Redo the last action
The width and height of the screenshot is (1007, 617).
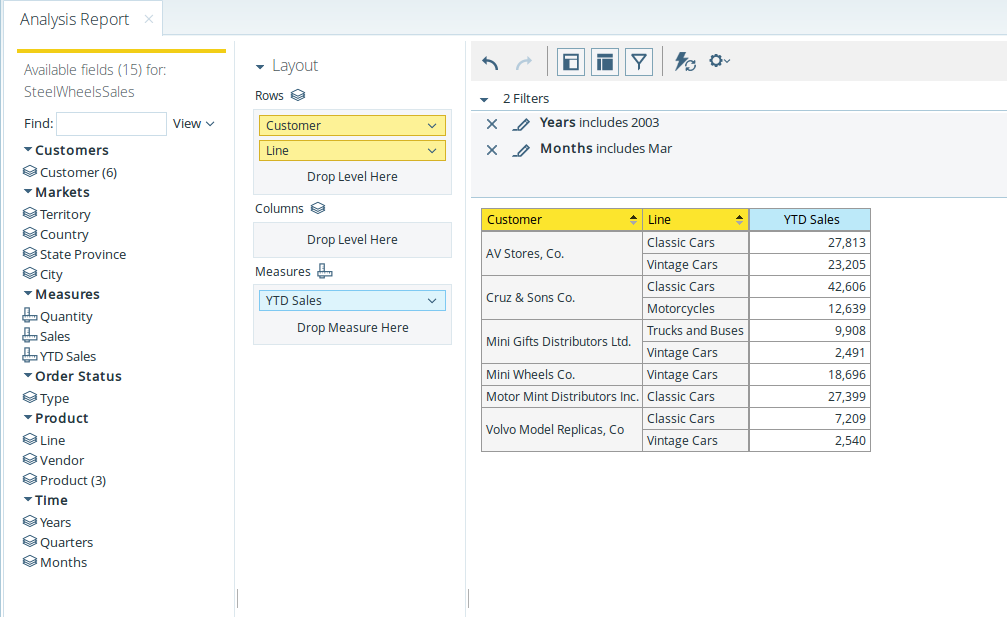tap(522, 62)
